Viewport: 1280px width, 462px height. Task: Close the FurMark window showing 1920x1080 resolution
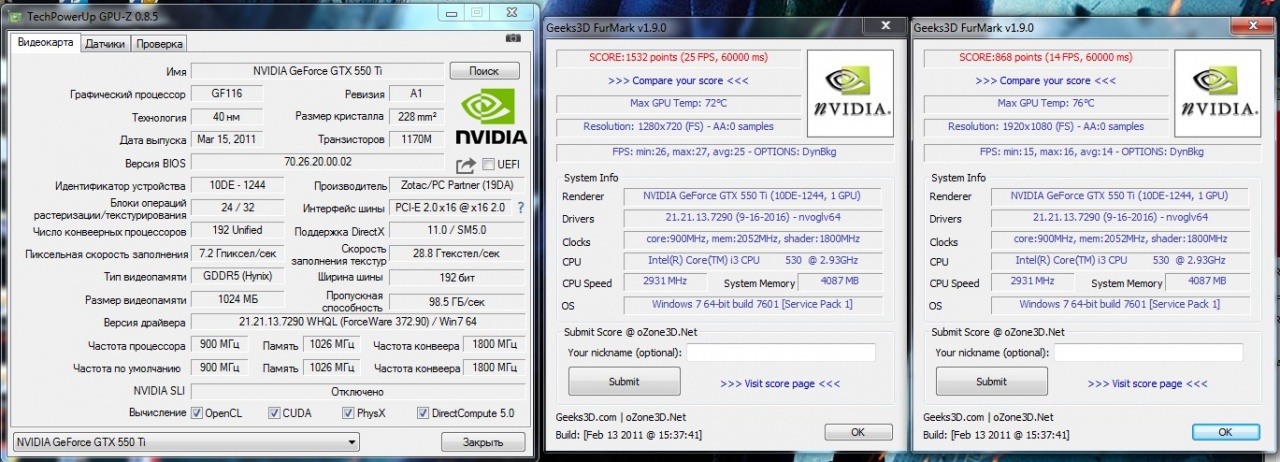coord(1251,28)
